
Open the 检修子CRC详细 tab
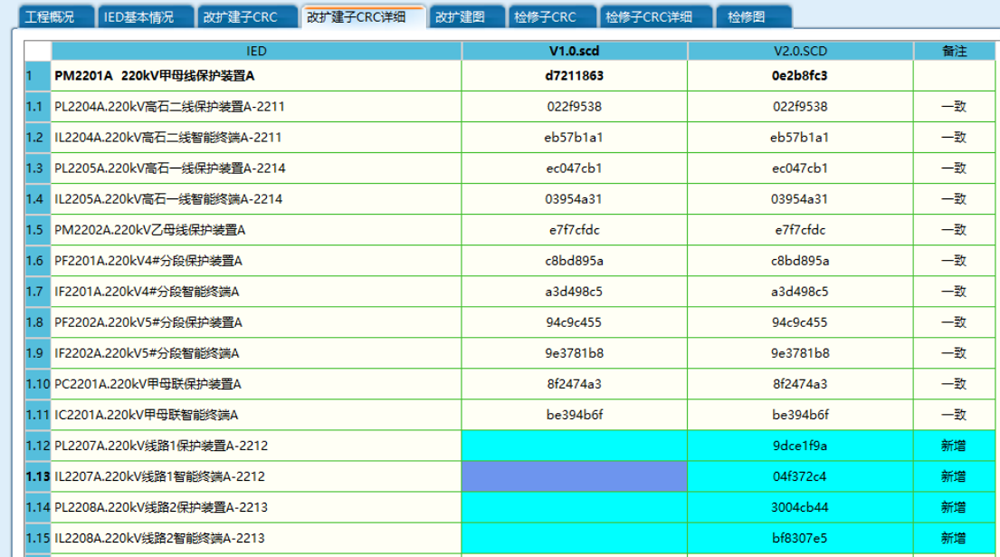pyautogui.click(x=655, y=17)
